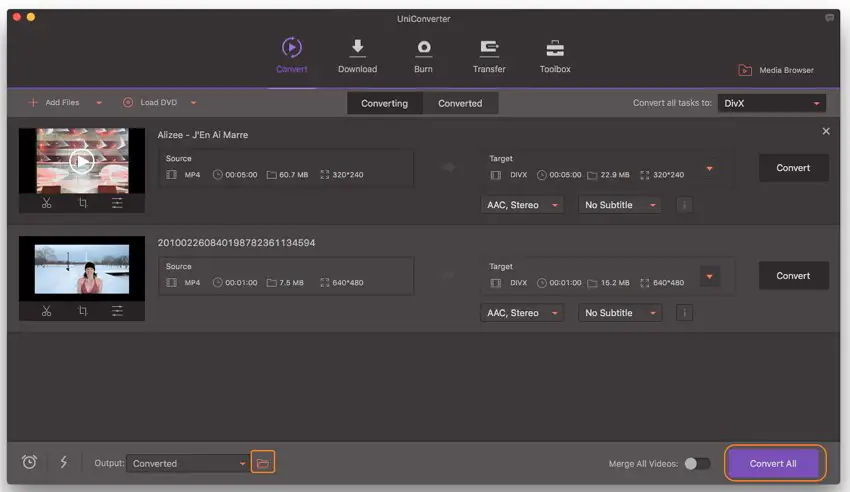Open effect settings for 2010022608 video
Viewport: 850px width, 492px height.
click(x=117, y=311)
